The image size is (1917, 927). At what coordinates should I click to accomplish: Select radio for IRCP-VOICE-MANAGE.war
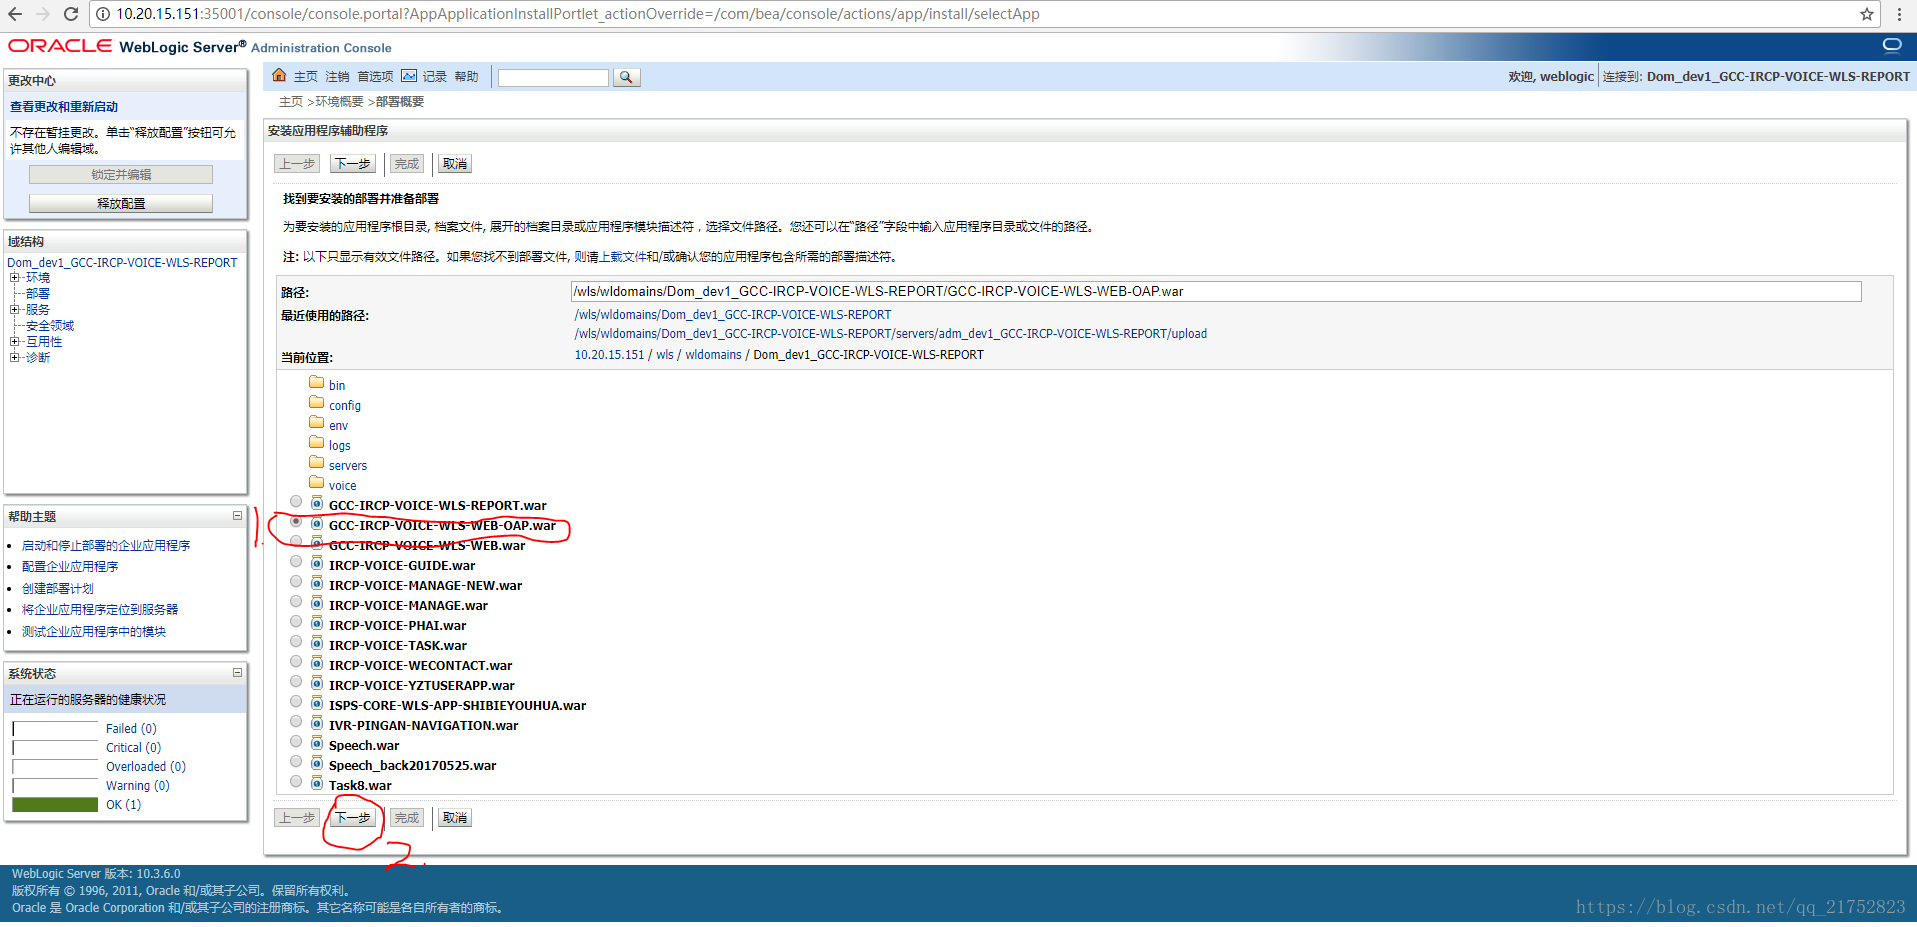[x=296, y=602]
